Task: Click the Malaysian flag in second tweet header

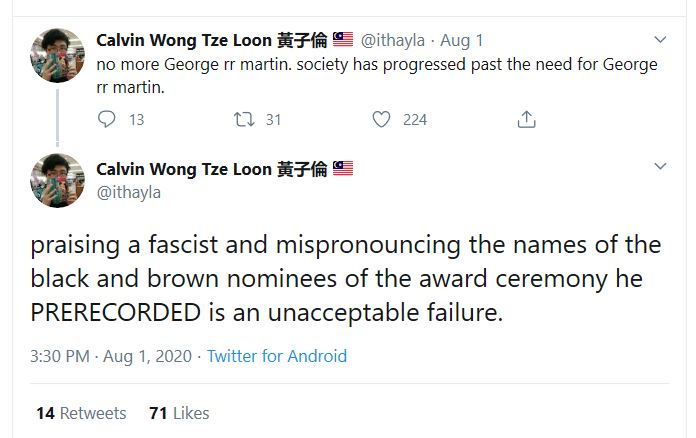Action: (343, 168)
